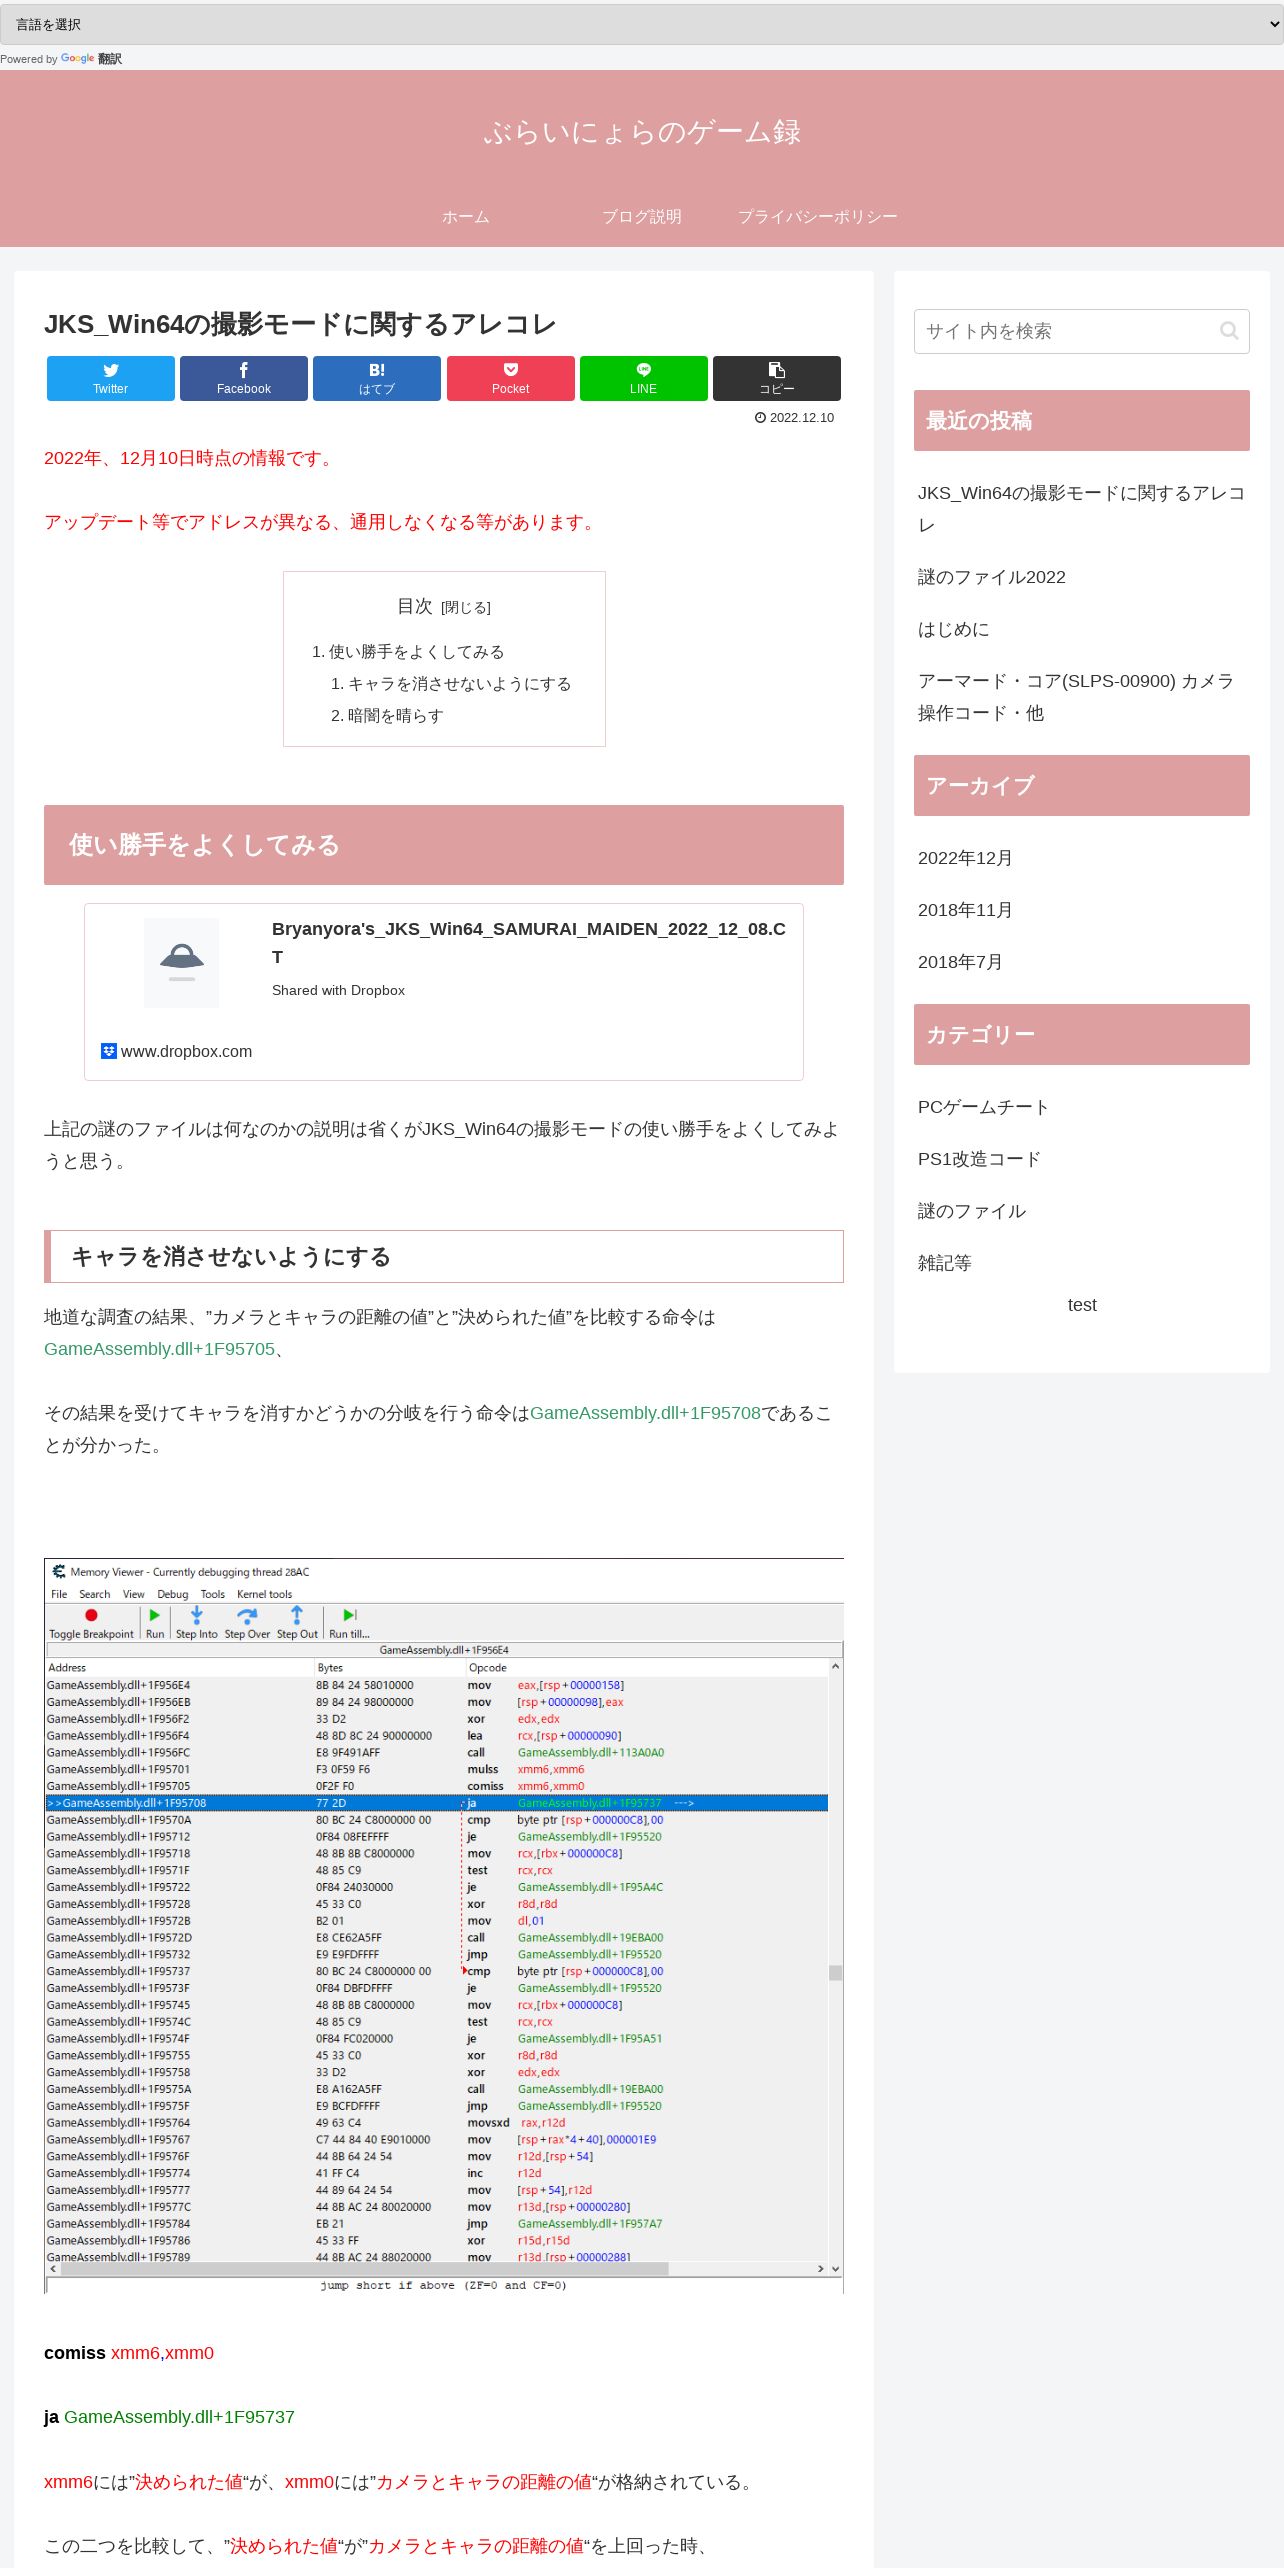Open the PCゲームチート category

pyautogui.click(x=983, y=1107)
